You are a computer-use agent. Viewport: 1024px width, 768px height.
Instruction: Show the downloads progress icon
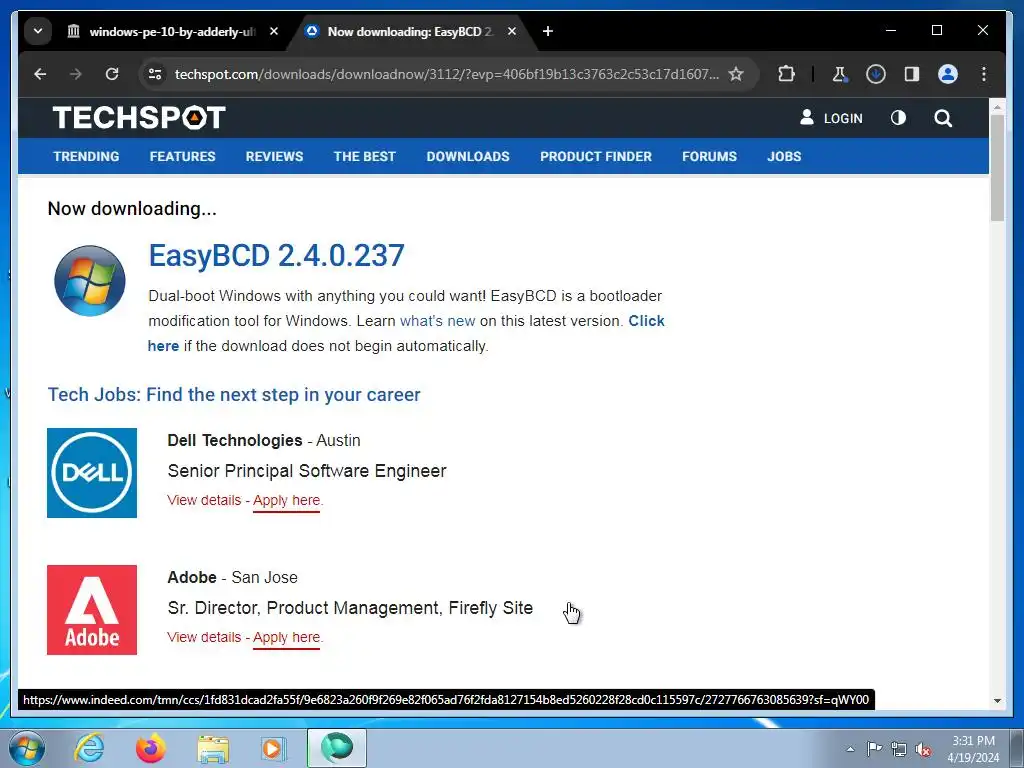point(875,74)
